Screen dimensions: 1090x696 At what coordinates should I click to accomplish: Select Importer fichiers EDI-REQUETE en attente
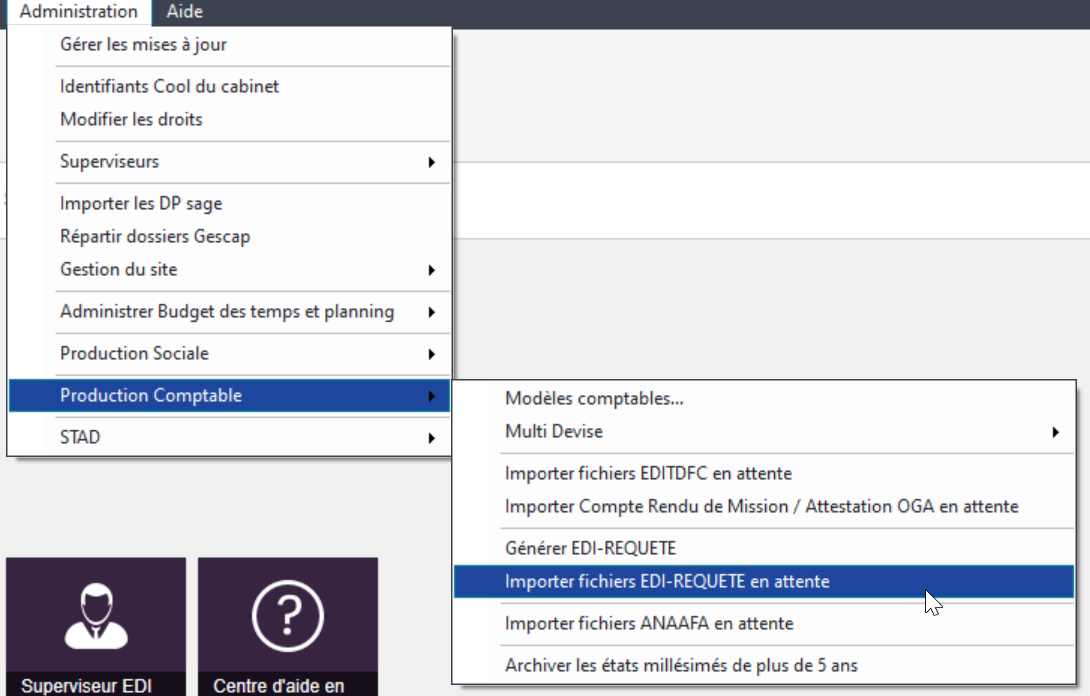click(x=764, y=582)
